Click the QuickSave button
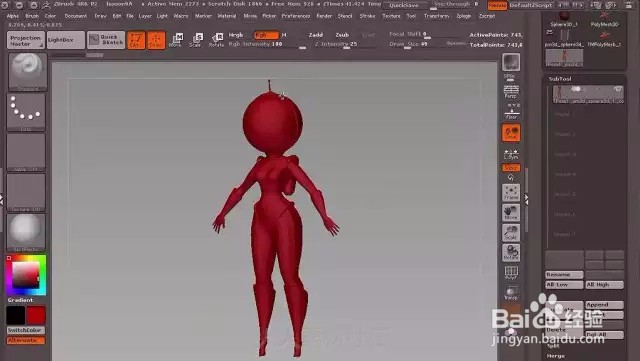 [403, 5]
